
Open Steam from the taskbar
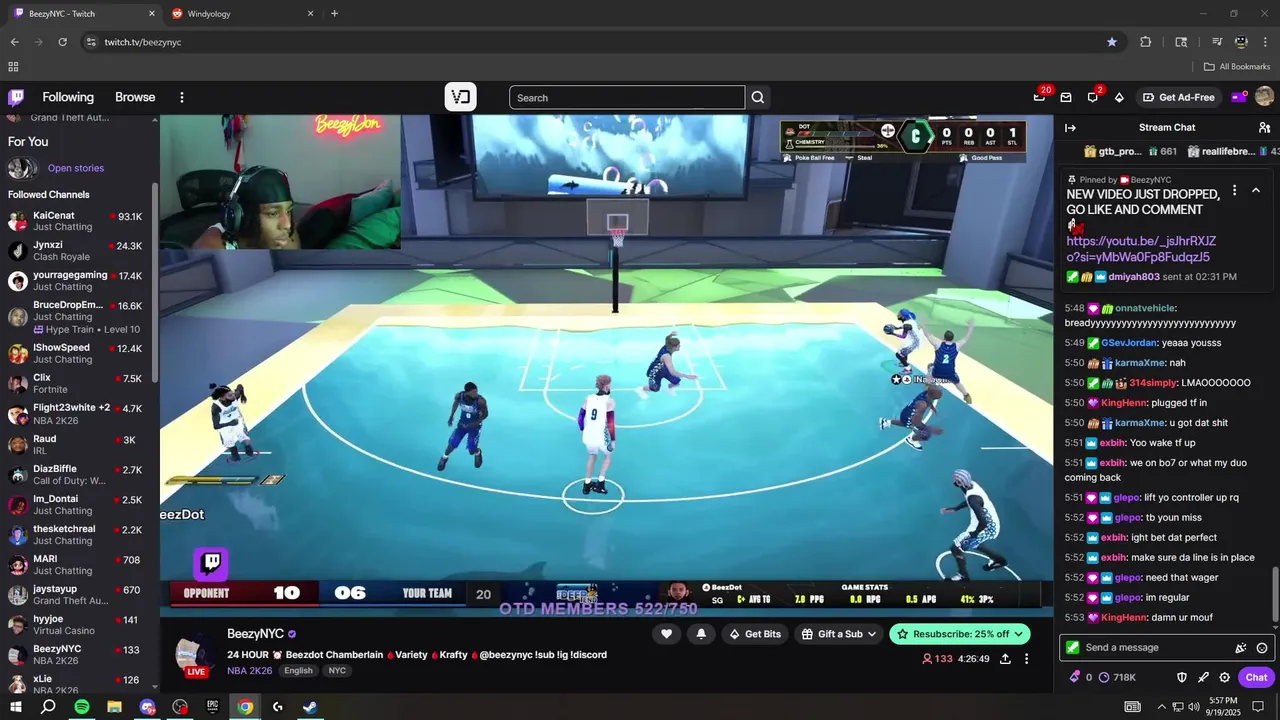pyautogui.click(x=310, y=707)
